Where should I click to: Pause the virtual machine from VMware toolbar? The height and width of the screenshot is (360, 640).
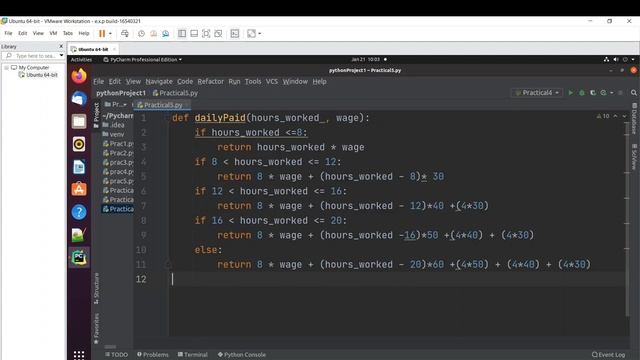[102, 33]
